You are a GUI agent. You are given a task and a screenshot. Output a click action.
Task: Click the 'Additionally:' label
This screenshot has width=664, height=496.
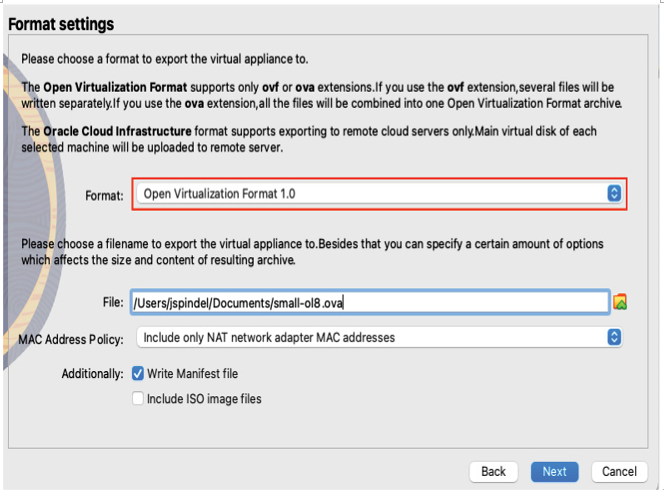(92, 374)
